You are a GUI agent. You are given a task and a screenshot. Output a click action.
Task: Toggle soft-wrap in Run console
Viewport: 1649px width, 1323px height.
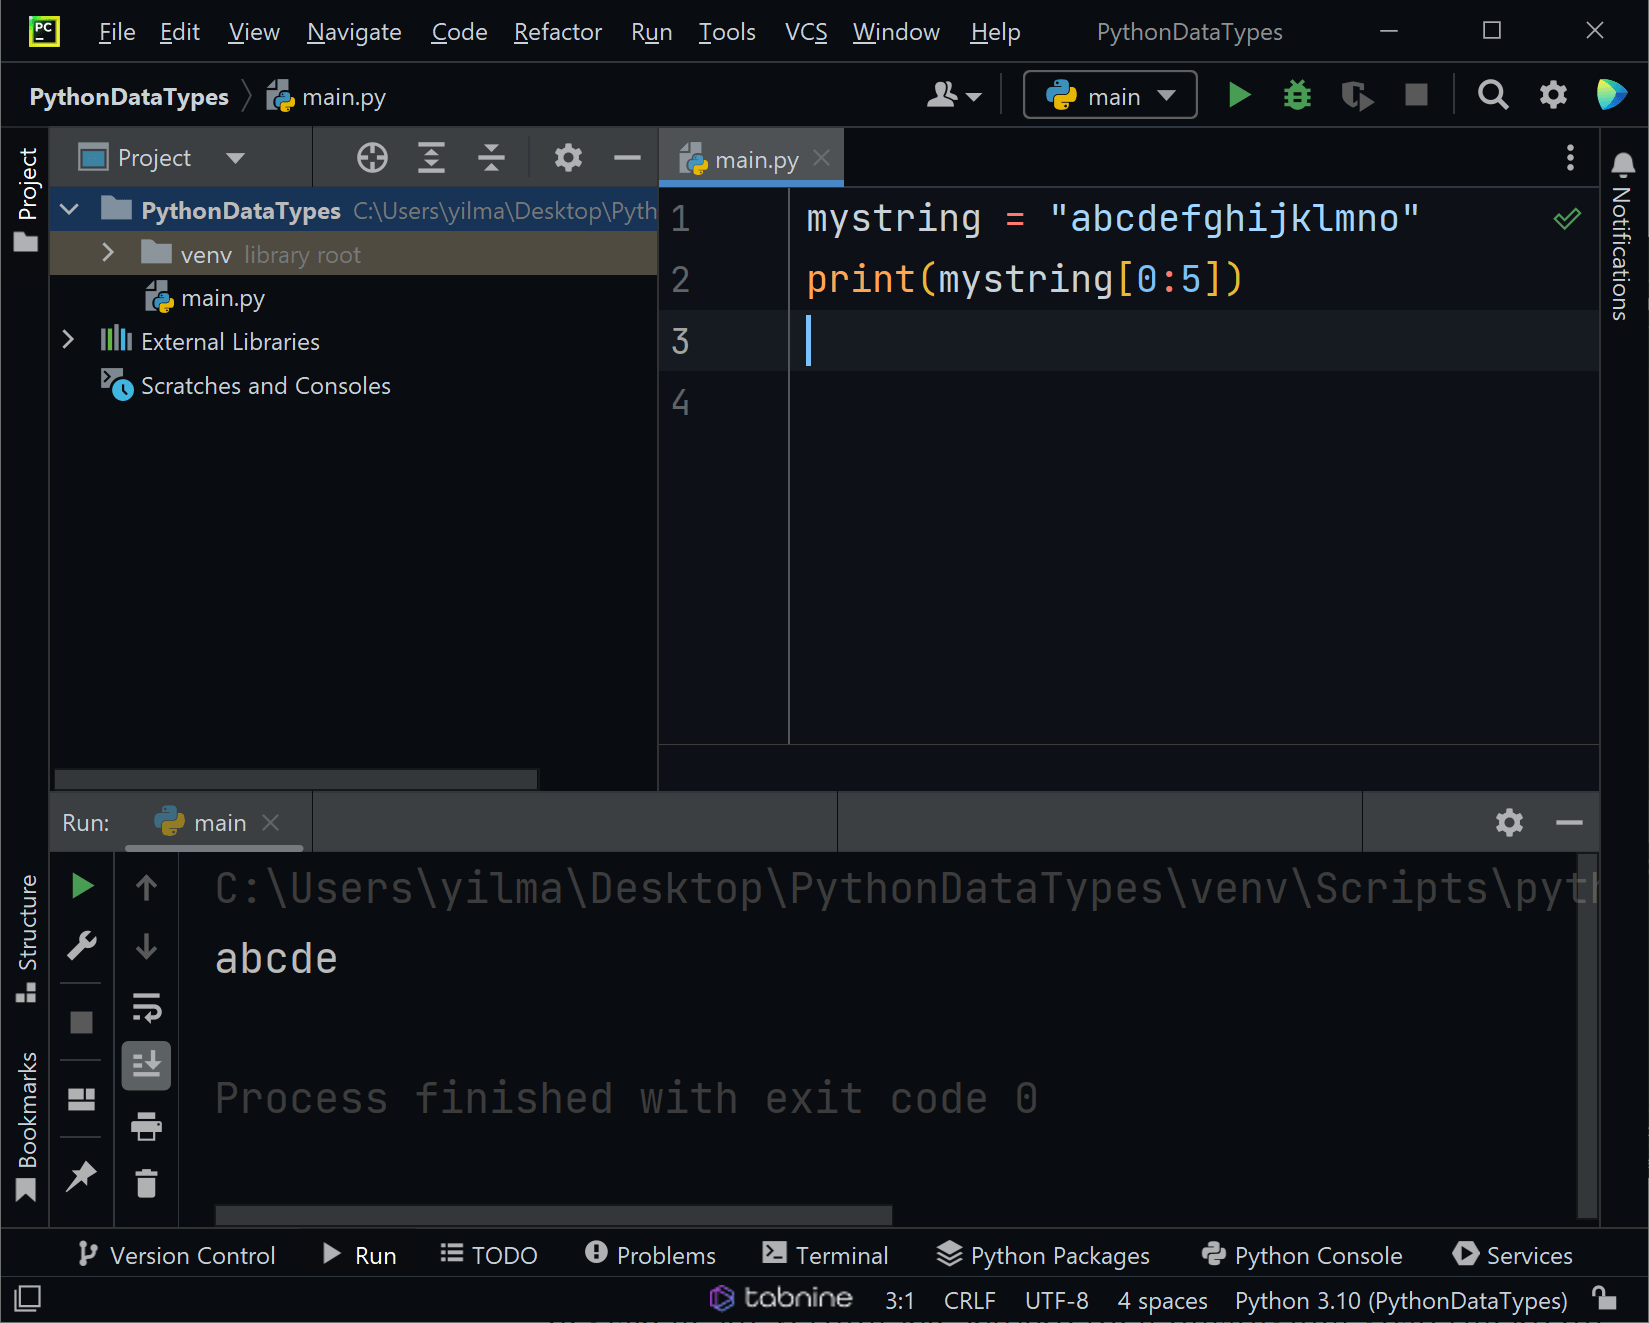[146, 1007]
